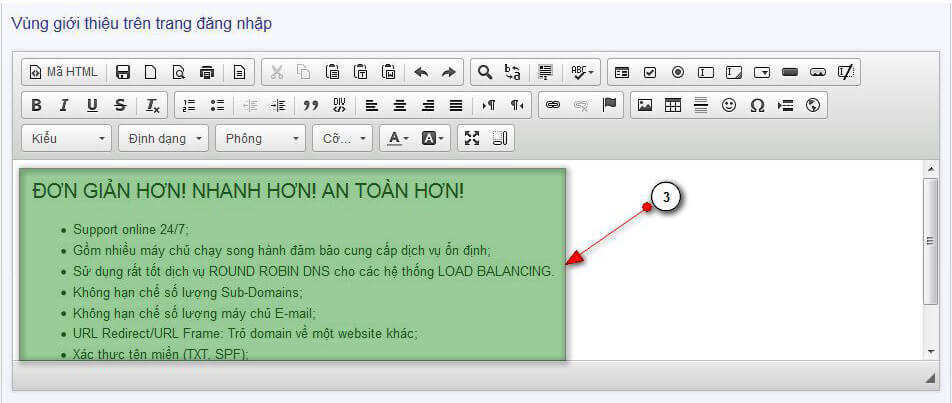Open the spell check ABC dropdown
952x403 pixels.
tap(583, 72)
